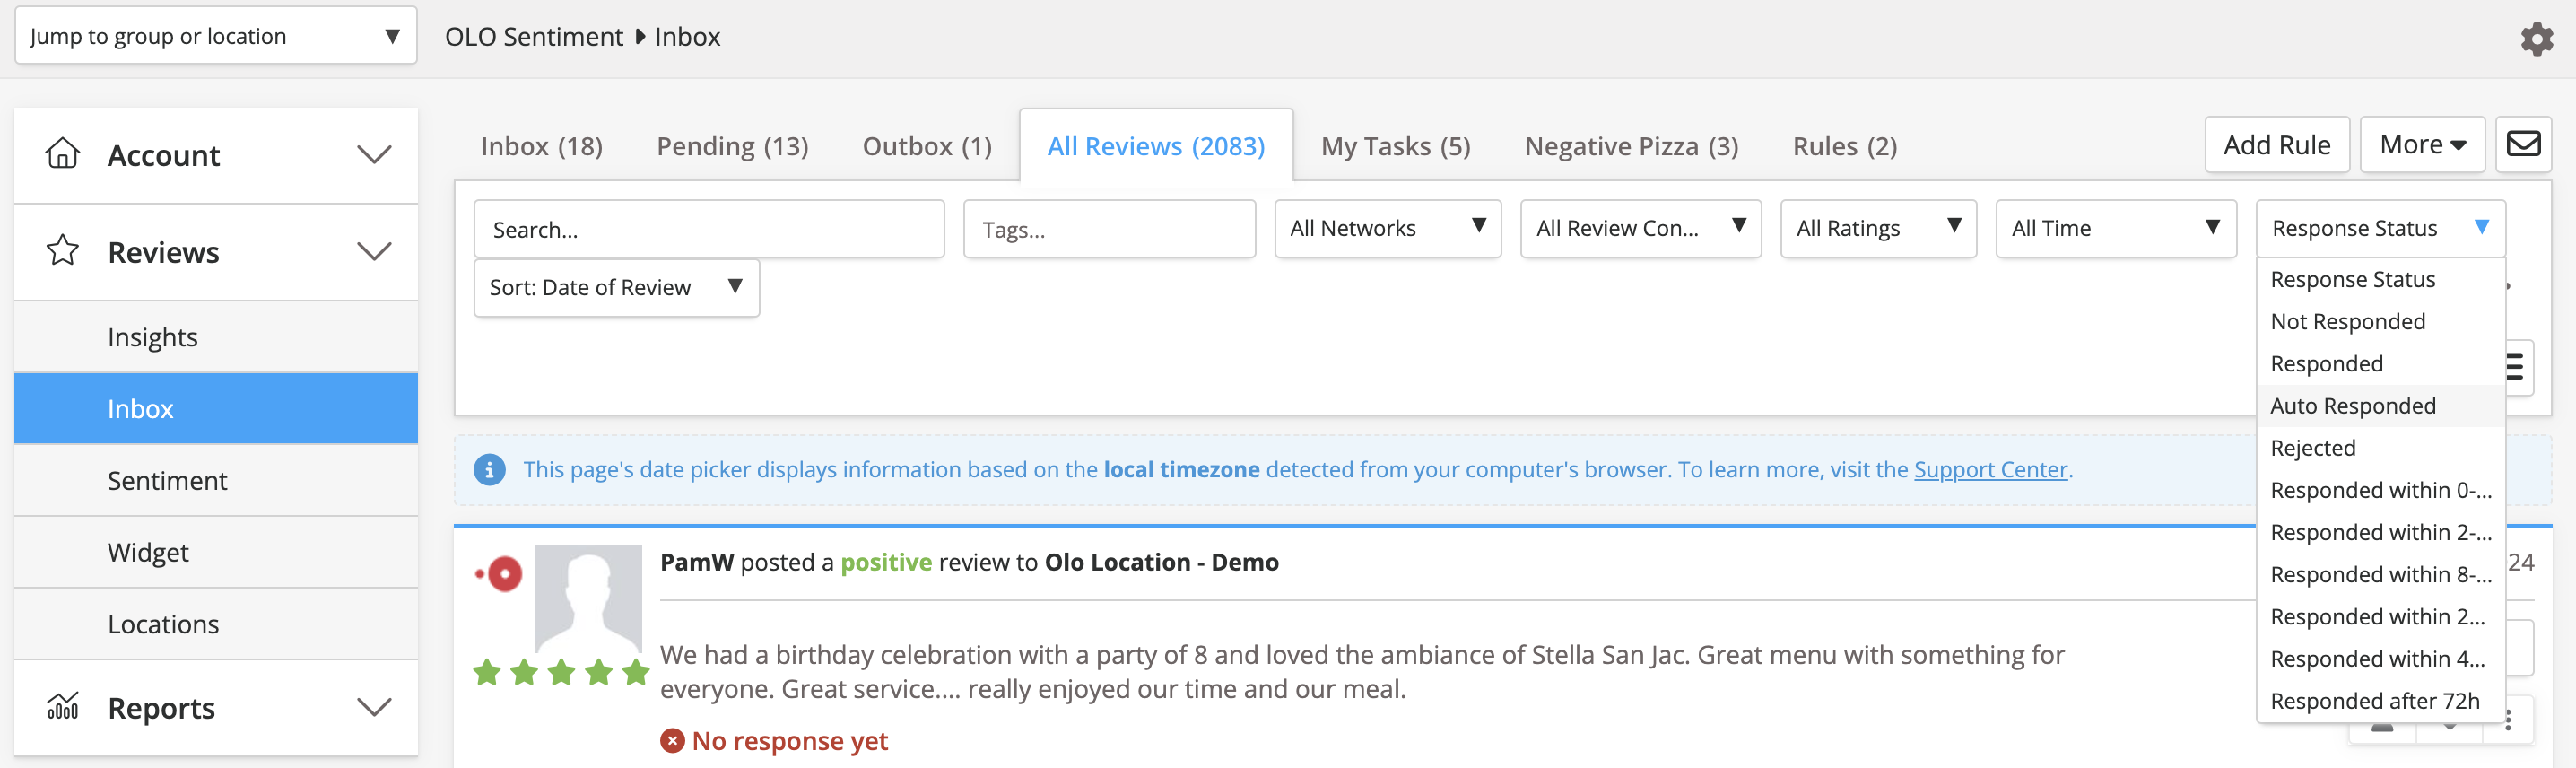The image size is (2576, 768).
Task: Switch to Outbox (1) tab
Action: point(927,146)
